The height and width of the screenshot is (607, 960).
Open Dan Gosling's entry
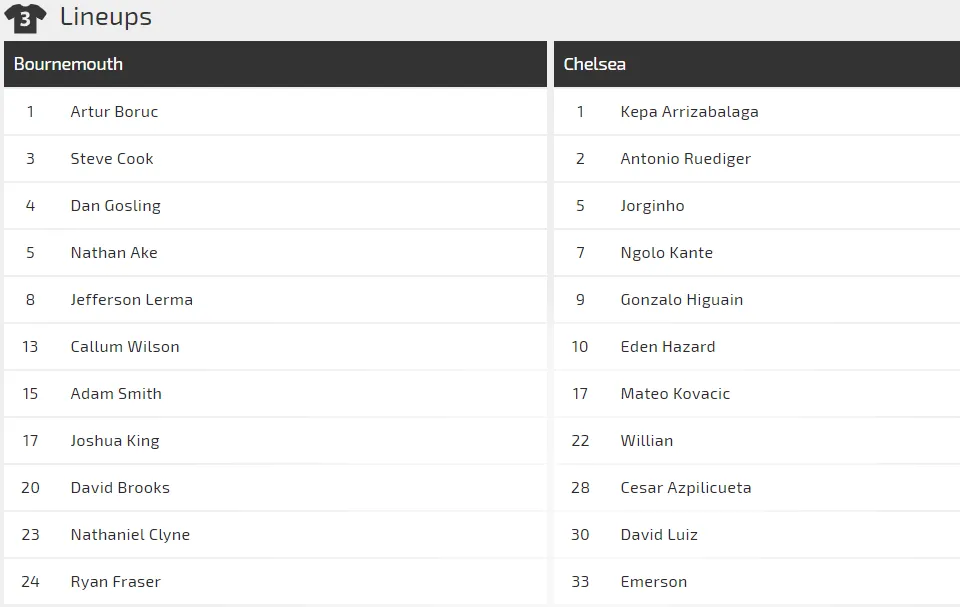[275, 206]
